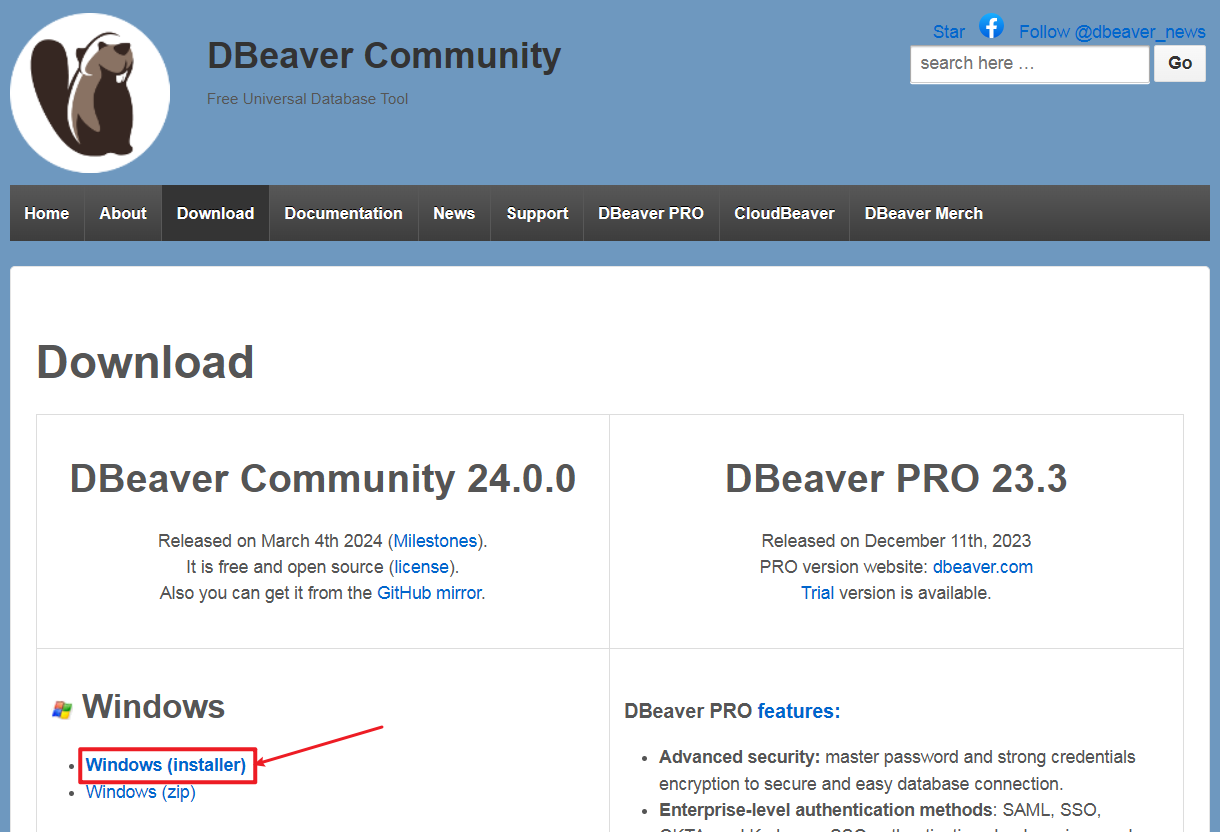Click the 'DBeaver Community 24.0.0' heading

pos(323,479)
